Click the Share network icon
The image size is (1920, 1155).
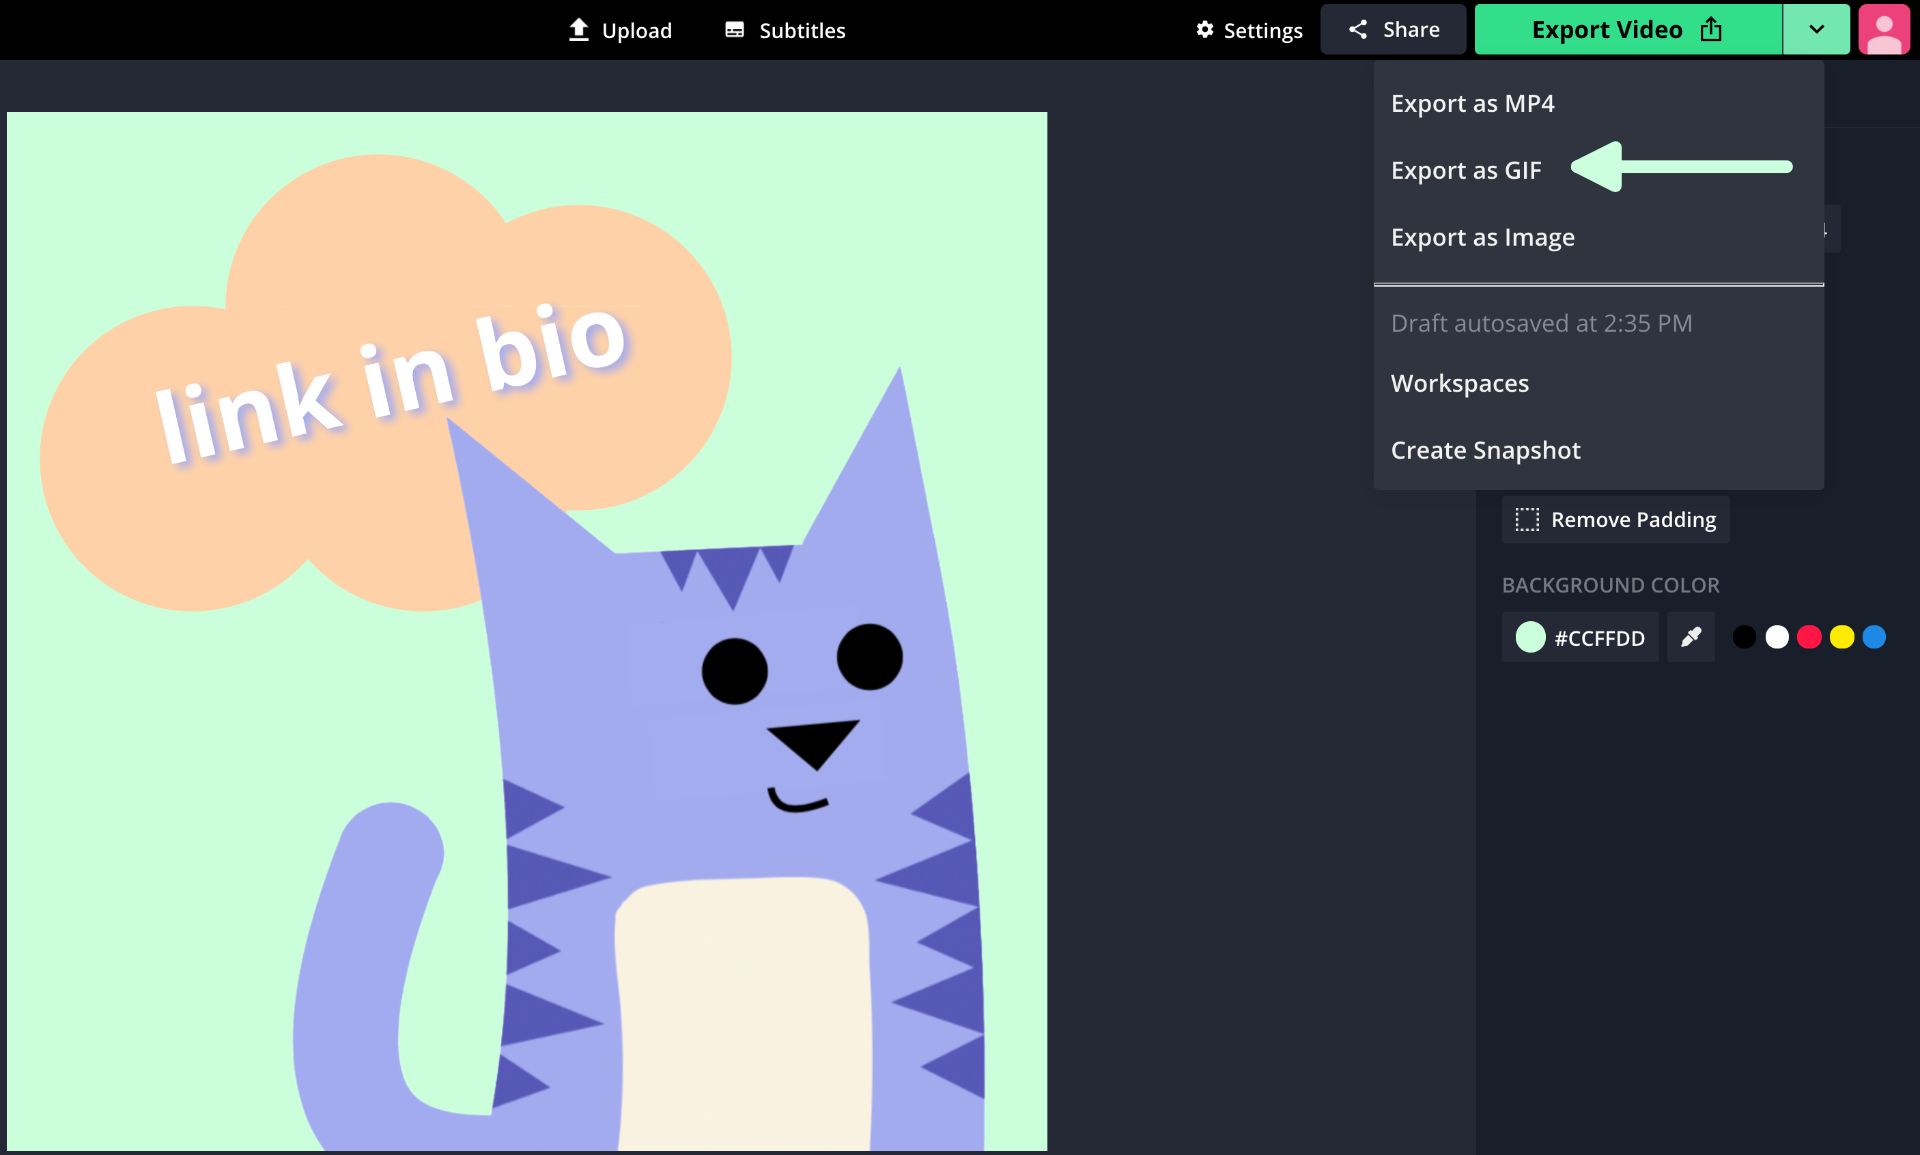[1357, 30]
